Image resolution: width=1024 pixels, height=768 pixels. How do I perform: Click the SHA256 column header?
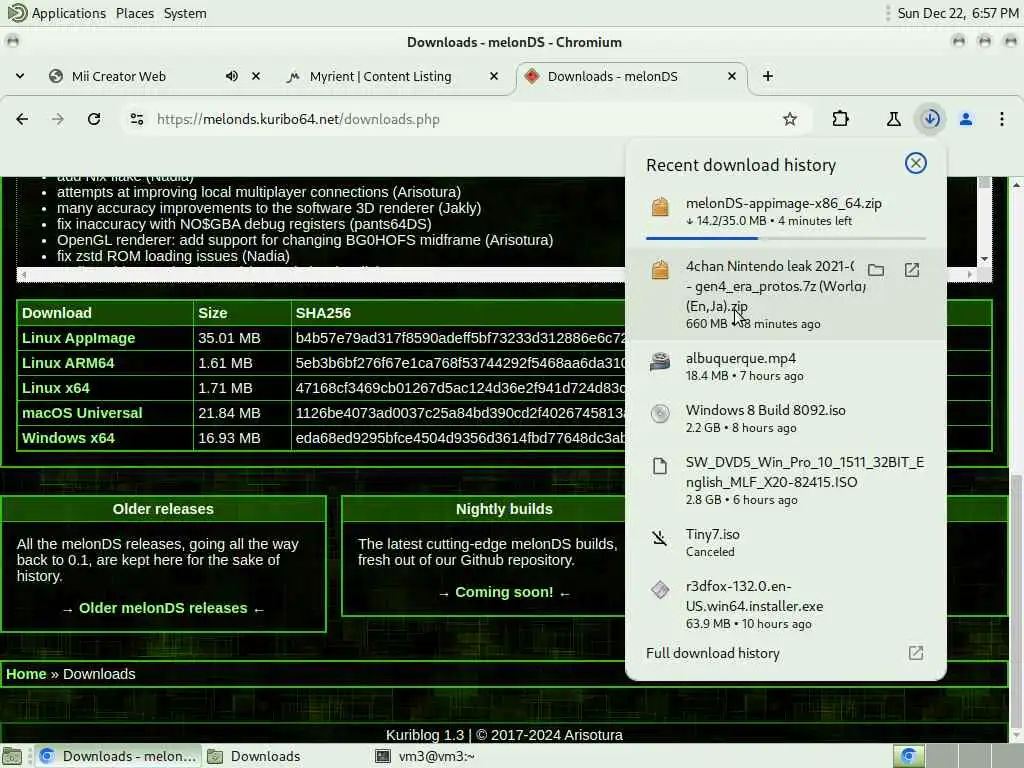323,313
